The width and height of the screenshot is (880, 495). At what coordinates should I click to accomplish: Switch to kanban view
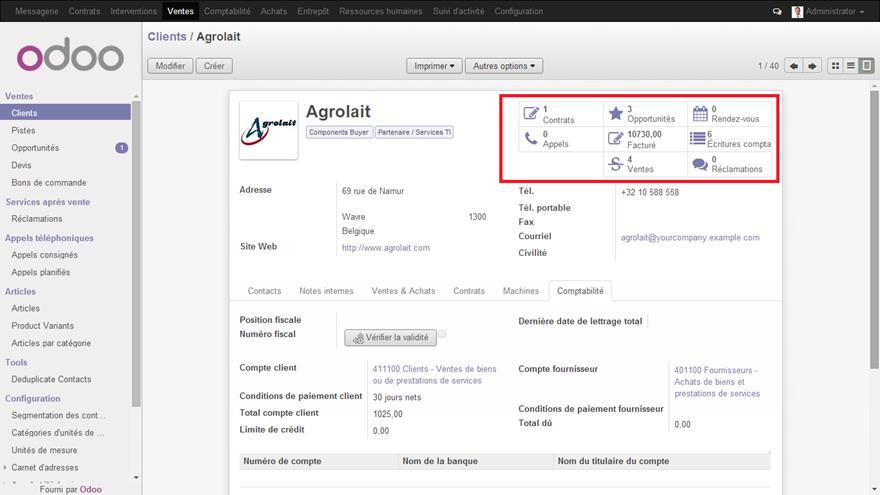835,66
